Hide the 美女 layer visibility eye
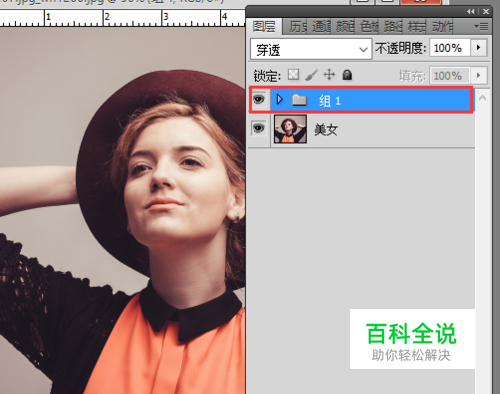The width and height of the screenshot is (500, 394). coord(259,128)
